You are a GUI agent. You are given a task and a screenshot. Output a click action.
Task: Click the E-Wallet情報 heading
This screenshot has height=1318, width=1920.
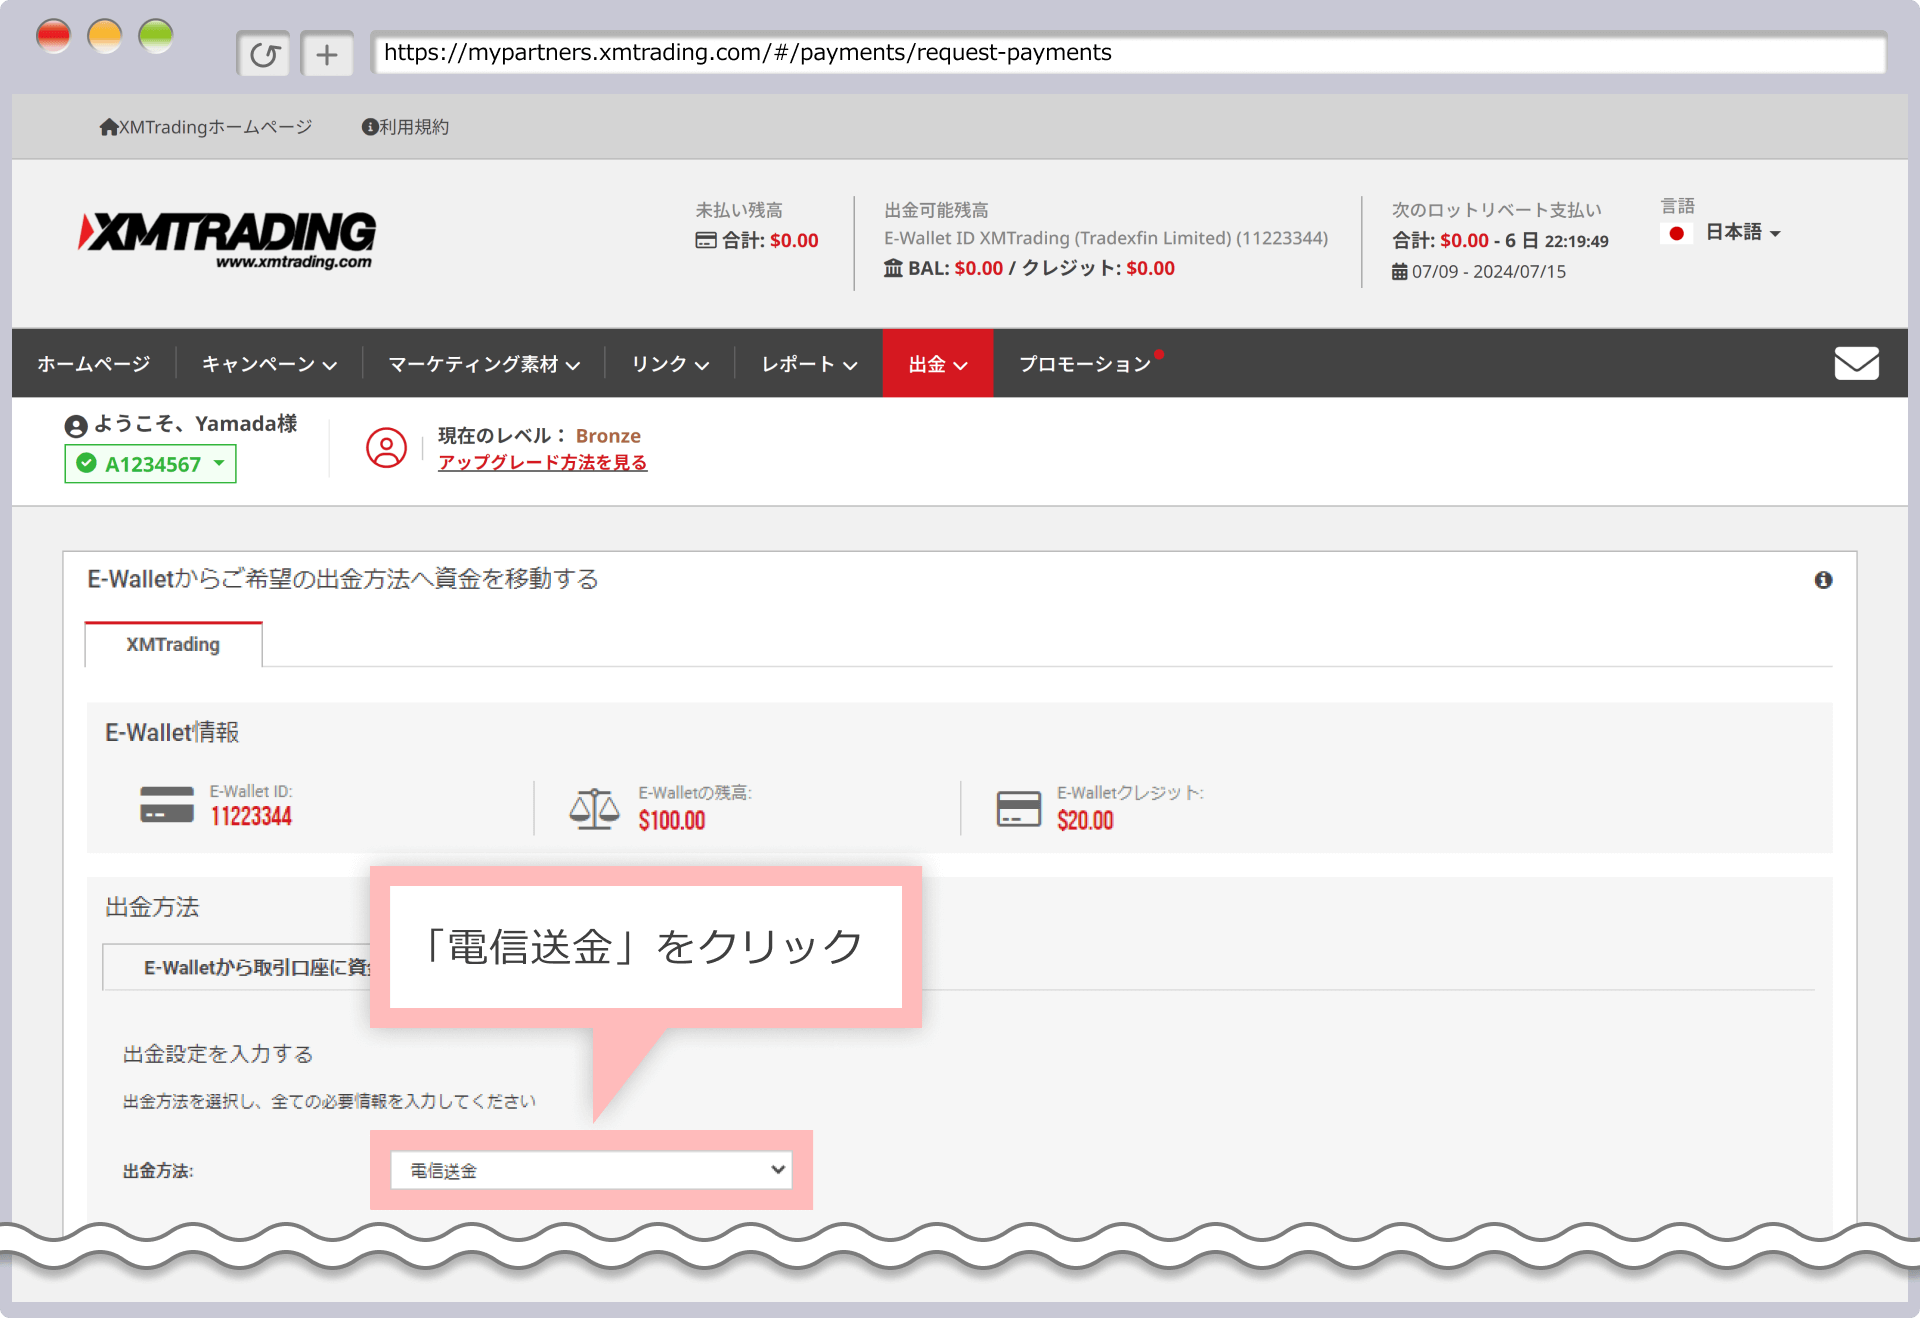pos(172,733)
